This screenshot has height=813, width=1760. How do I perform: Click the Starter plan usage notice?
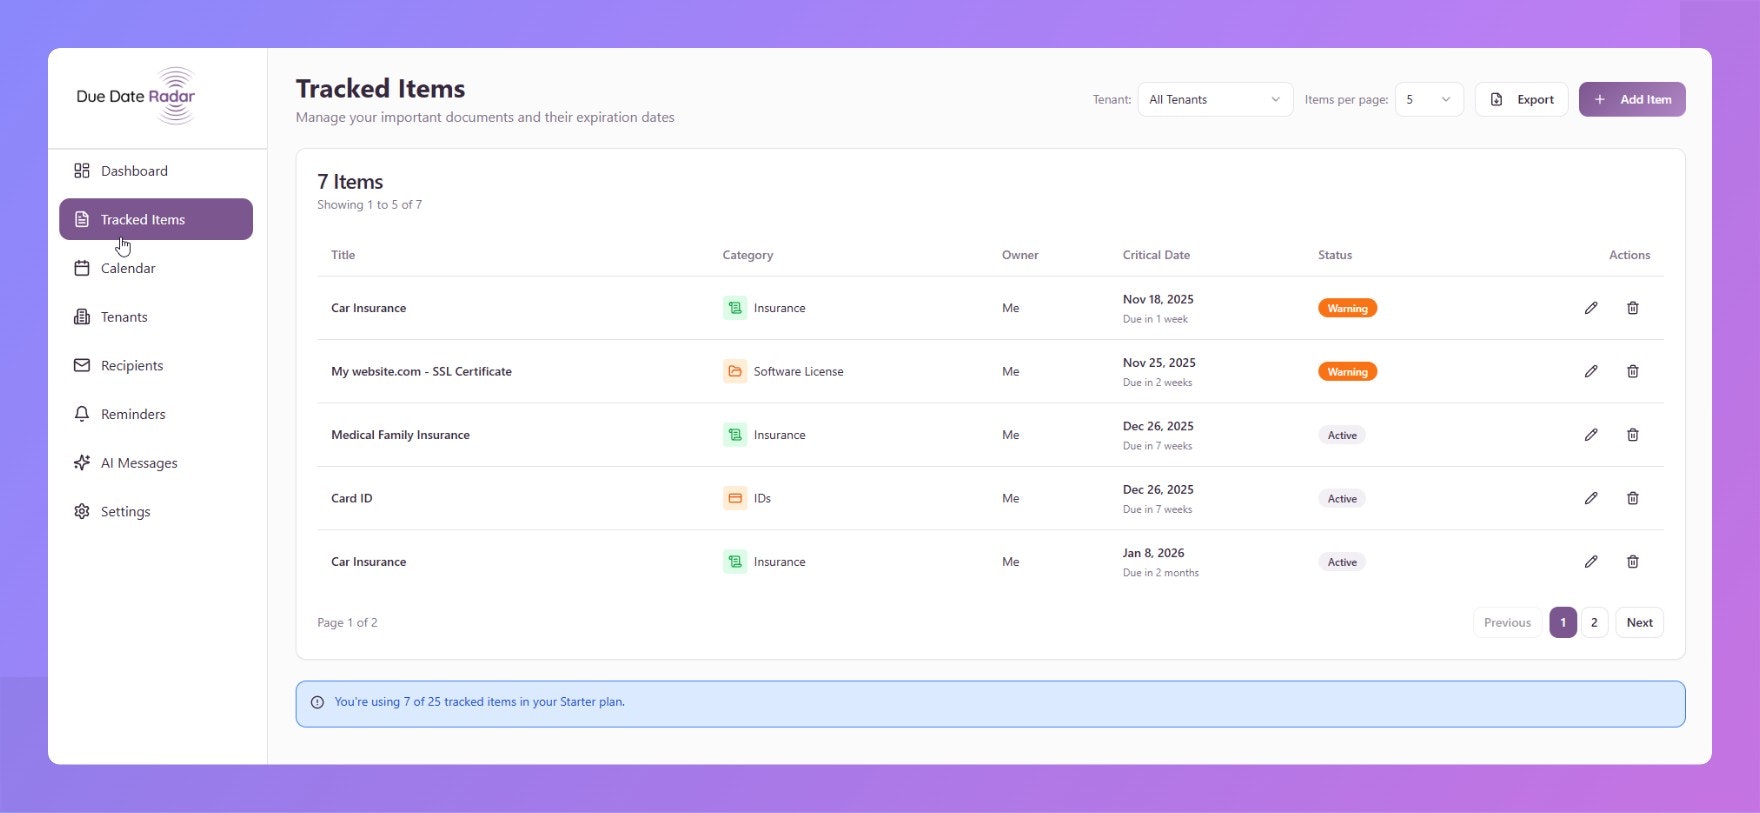tap(990, 704)
